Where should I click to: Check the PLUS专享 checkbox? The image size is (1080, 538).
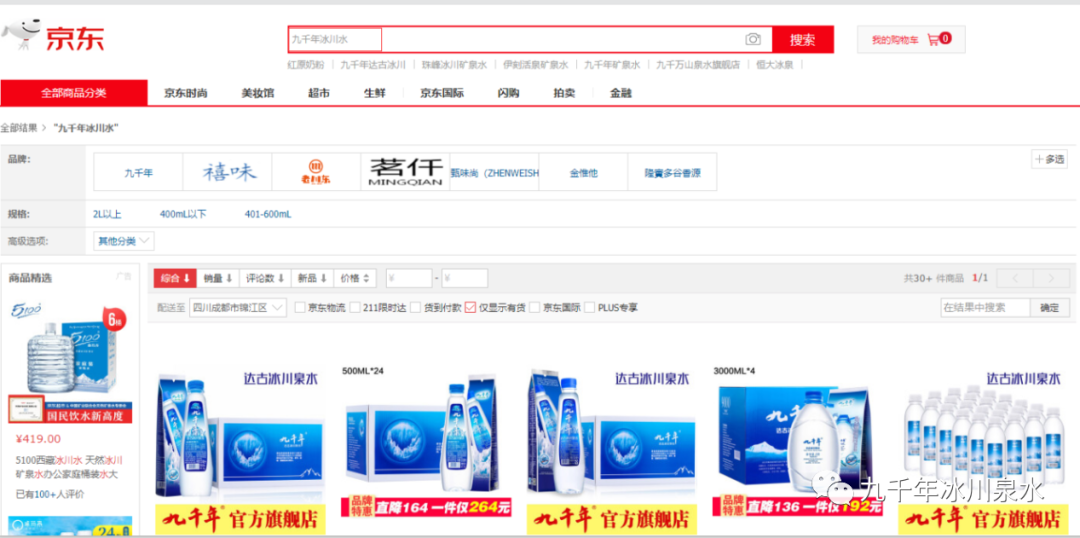(x=590, y=307)
